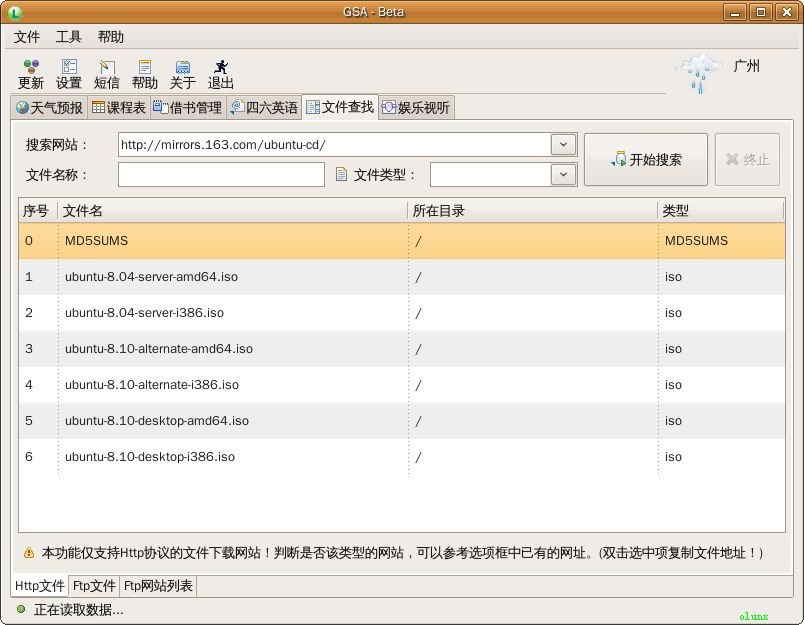Click the 文件类型 combo text box
This screenshot has height=625, width=804.
coord(490,174)
